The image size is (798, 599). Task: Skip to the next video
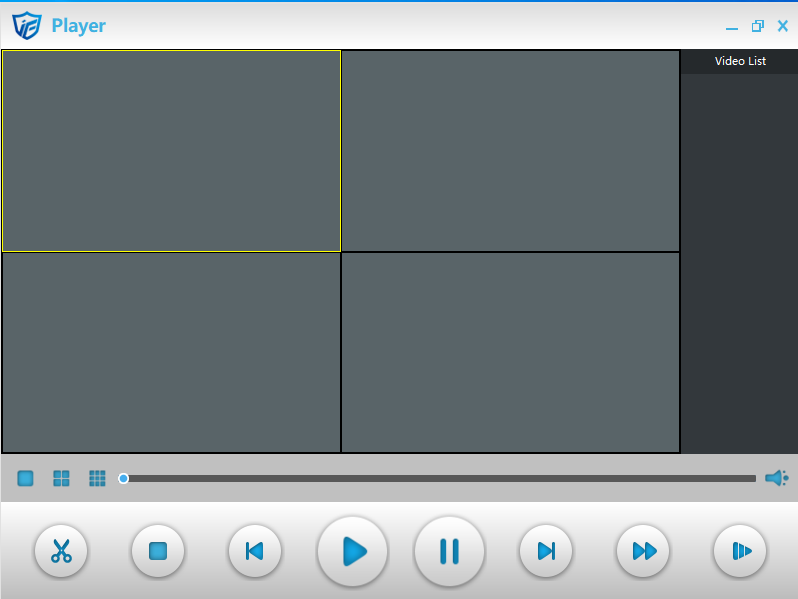546,551
